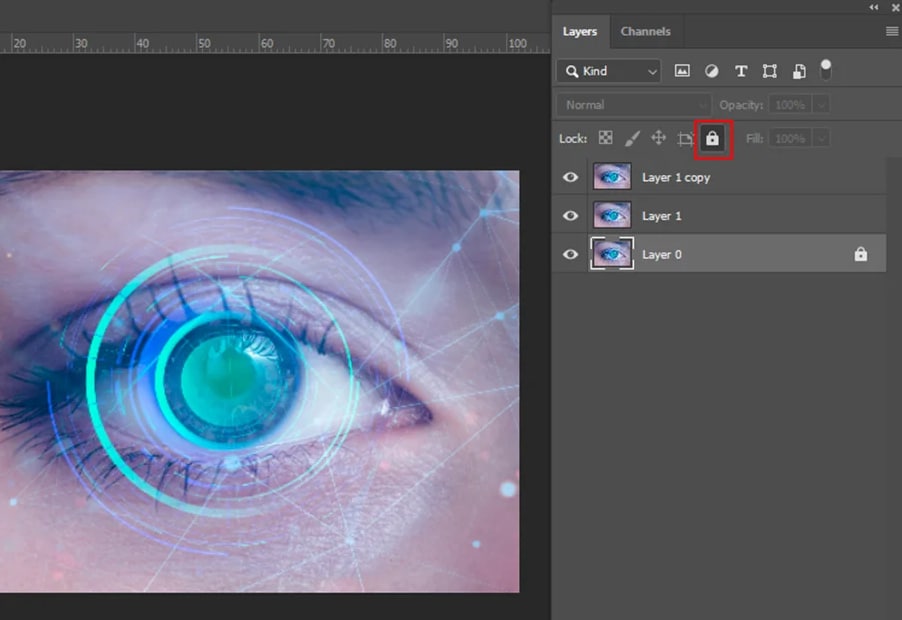902x620 pixels.
Task: Toggle visibility of Layer 0
Action: pos(570,254)
